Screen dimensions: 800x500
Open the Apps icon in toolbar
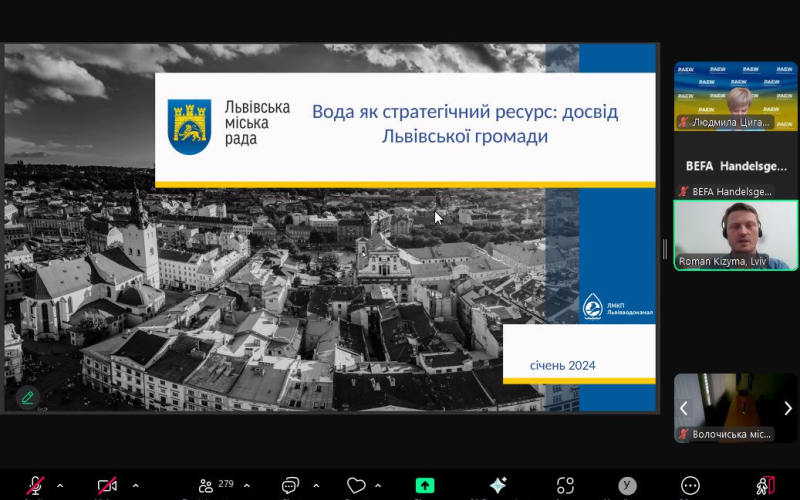[565, 485]
